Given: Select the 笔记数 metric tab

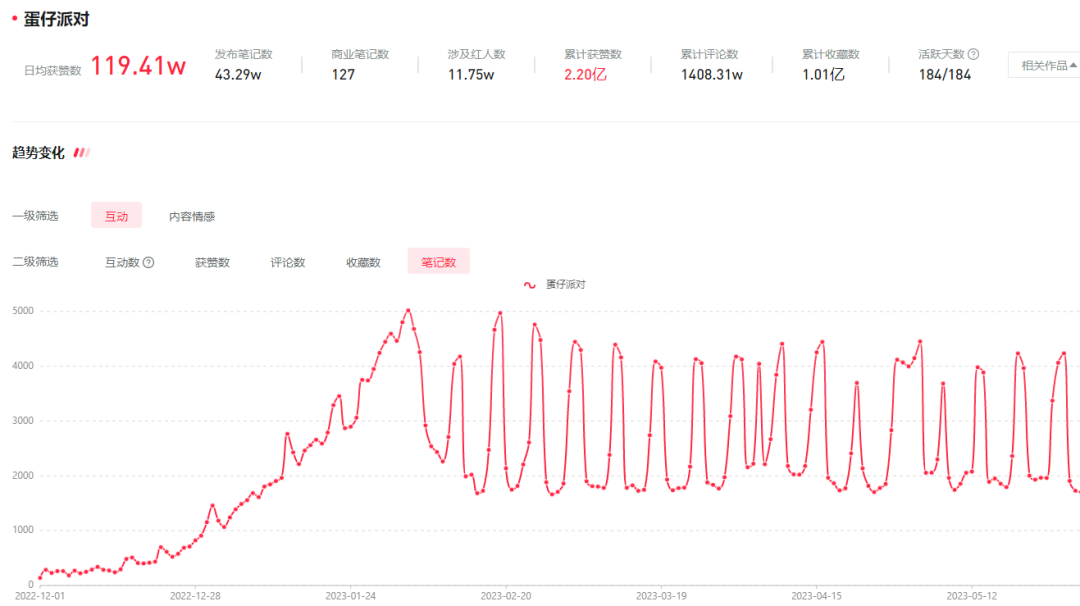Looking at the screenshot, I should [x=438, y=262].
